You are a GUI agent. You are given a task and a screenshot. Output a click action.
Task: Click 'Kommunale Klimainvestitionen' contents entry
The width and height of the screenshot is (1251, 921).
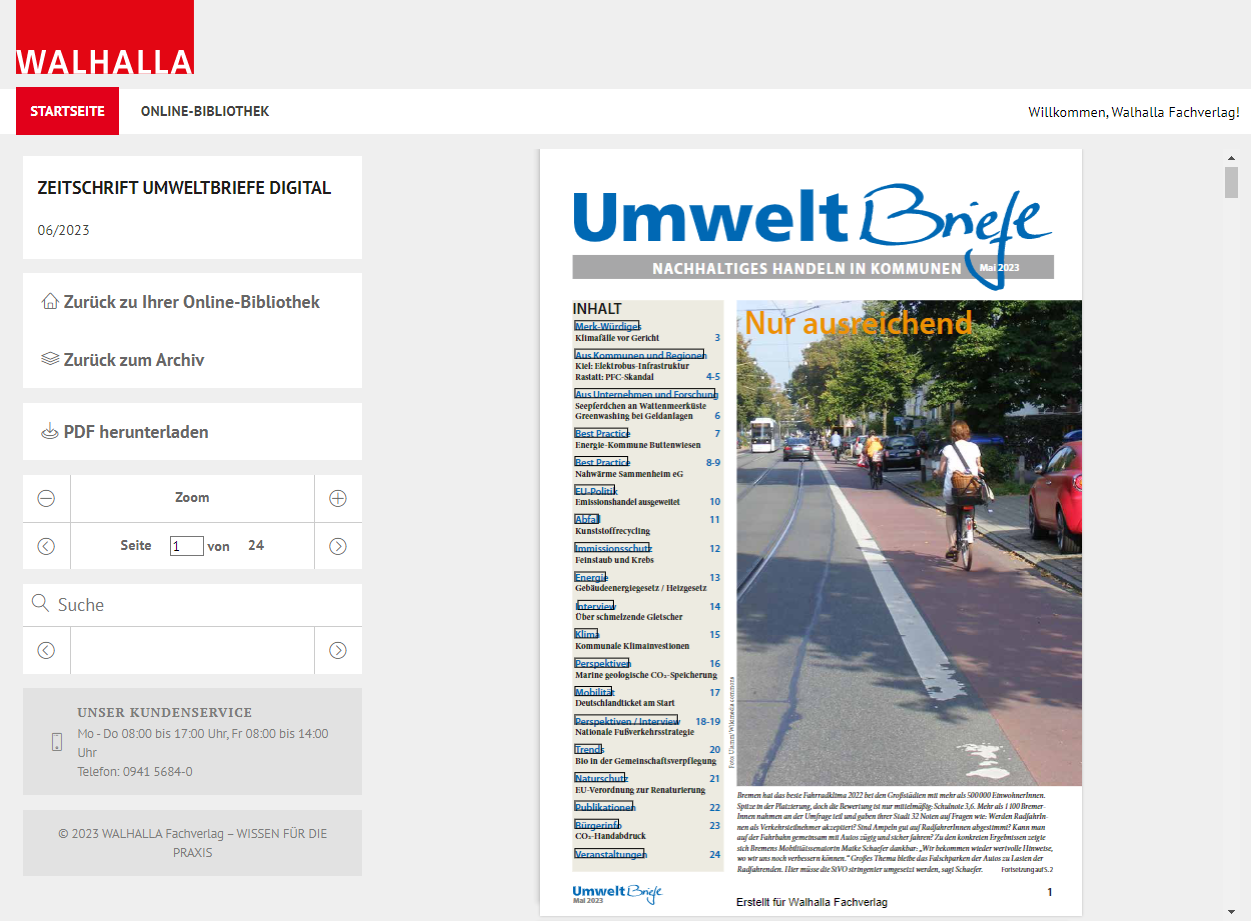coord(632,646)
